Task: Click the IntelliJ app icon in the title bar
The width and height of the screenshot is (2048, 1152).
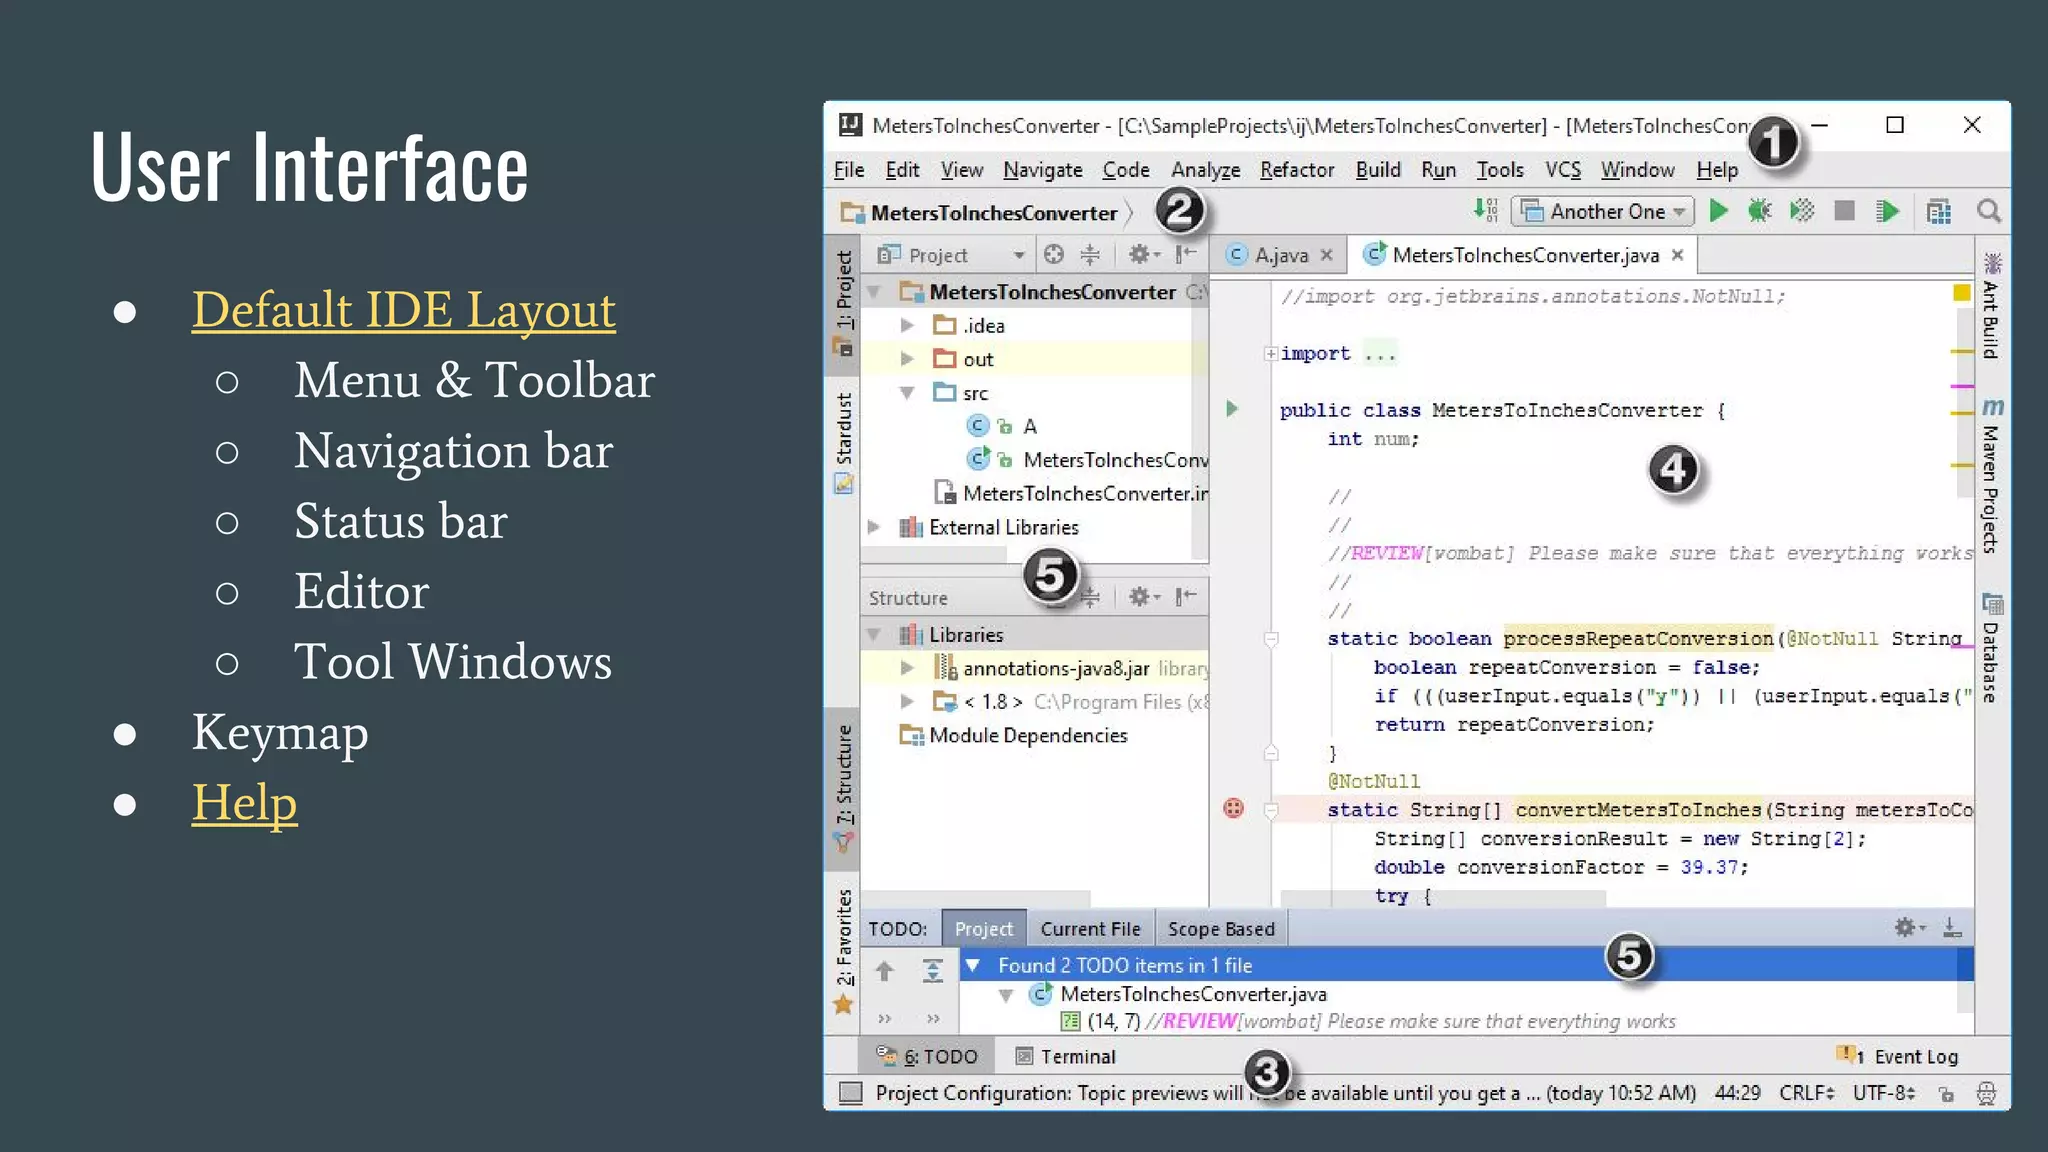Action: 850,125
